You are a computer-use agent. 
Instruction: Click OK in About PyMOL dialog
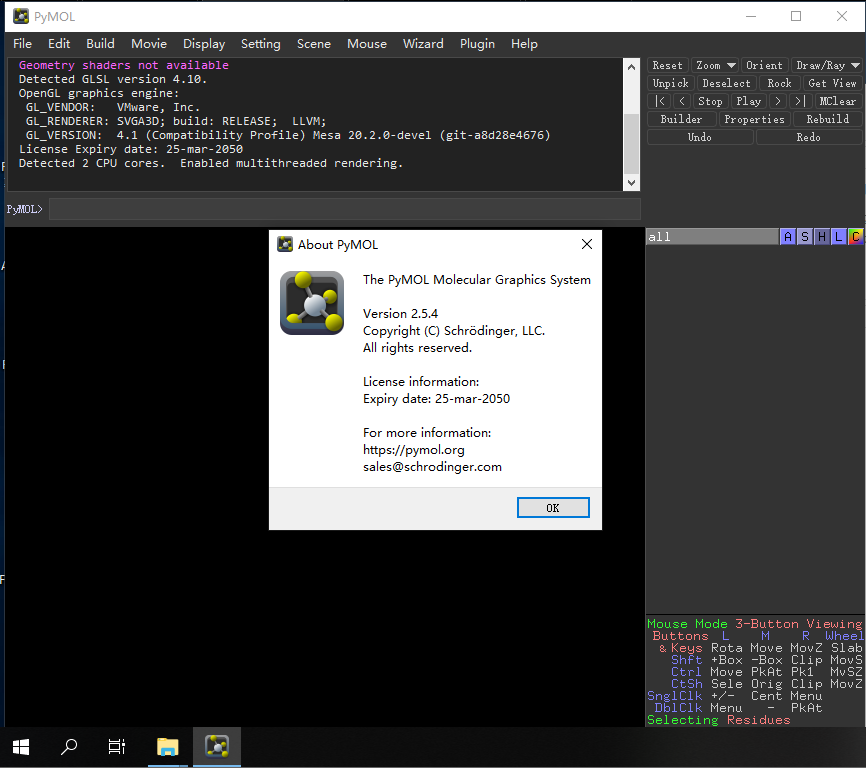tap(553, 508)
